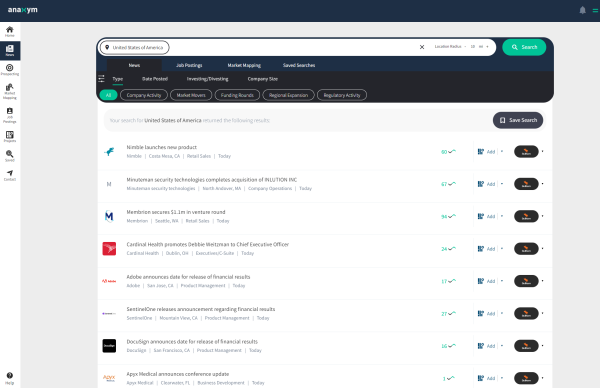
Task: Decrease location radius with minus
Action: (465, 47)
